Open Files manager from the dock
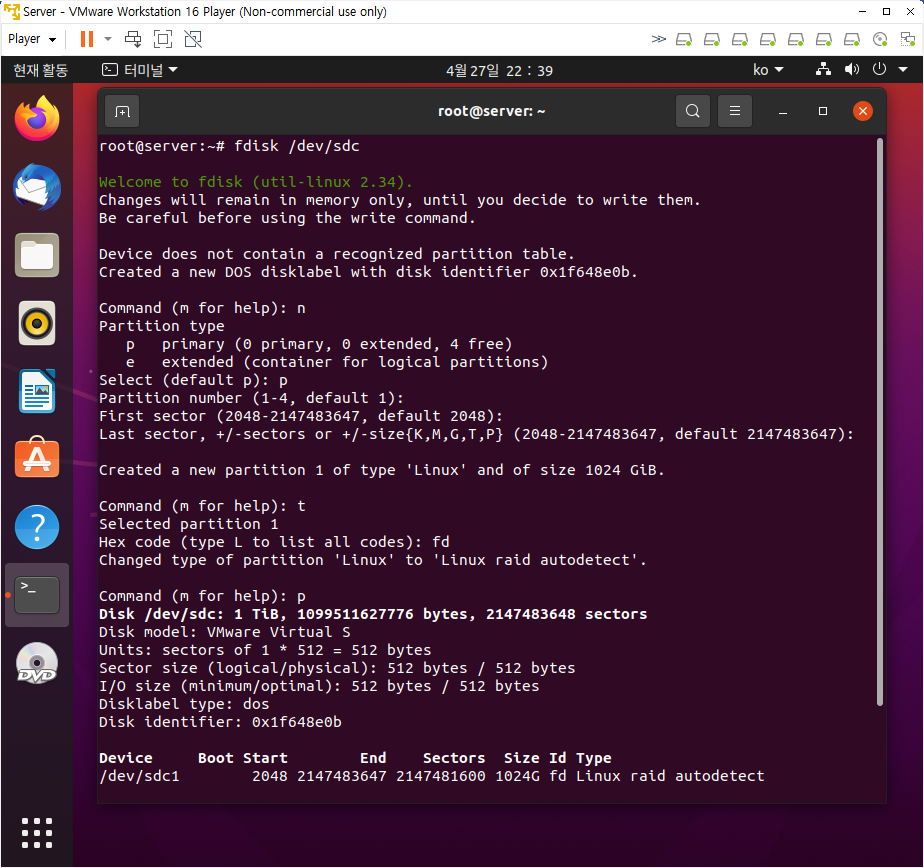The width and height of the screenshot is (924, 868). coord(37,255)
